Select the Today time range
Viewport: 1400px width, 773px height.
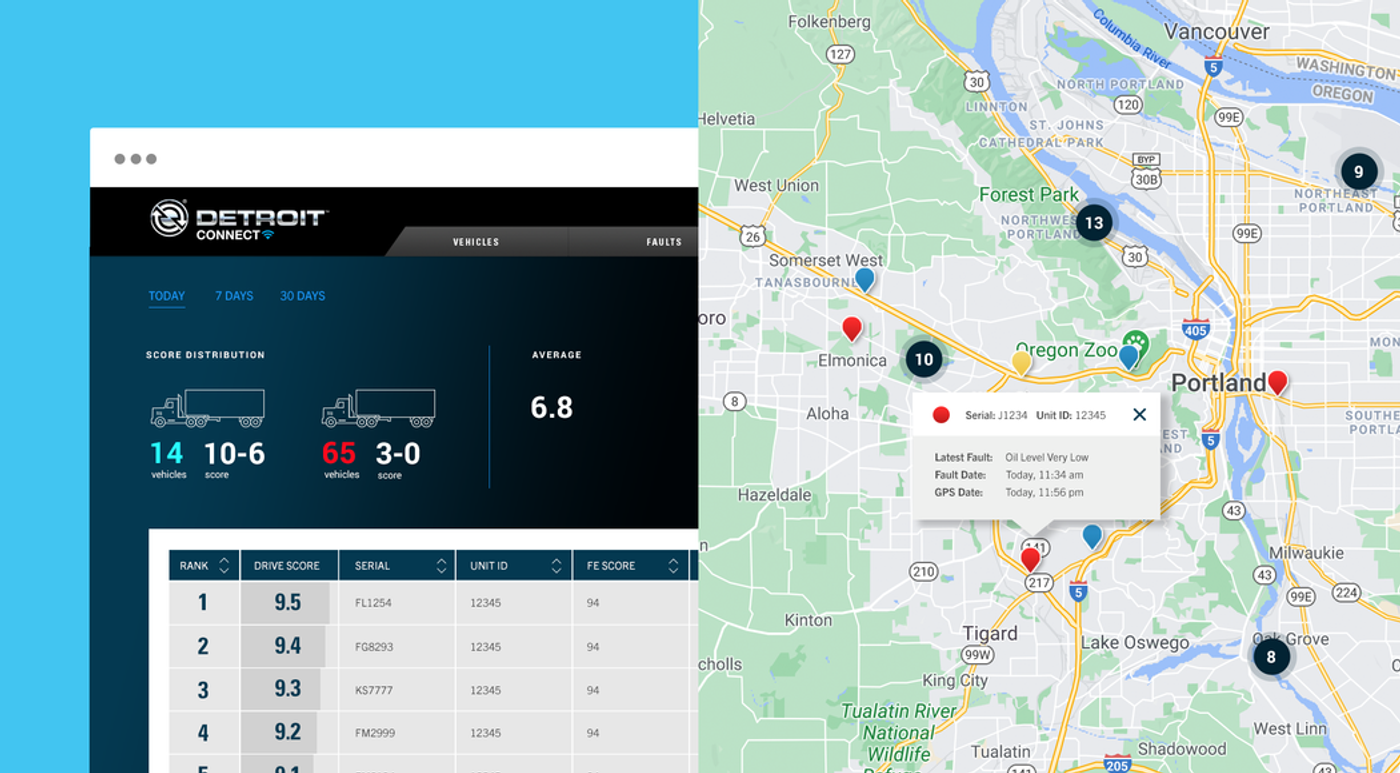167,296
